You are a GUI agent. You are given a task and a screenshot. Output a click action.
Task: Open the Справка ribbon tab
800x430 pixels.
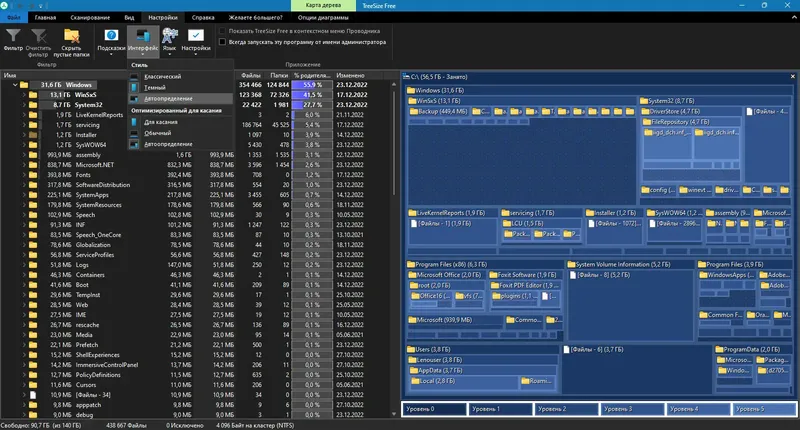tap(203, 17)
